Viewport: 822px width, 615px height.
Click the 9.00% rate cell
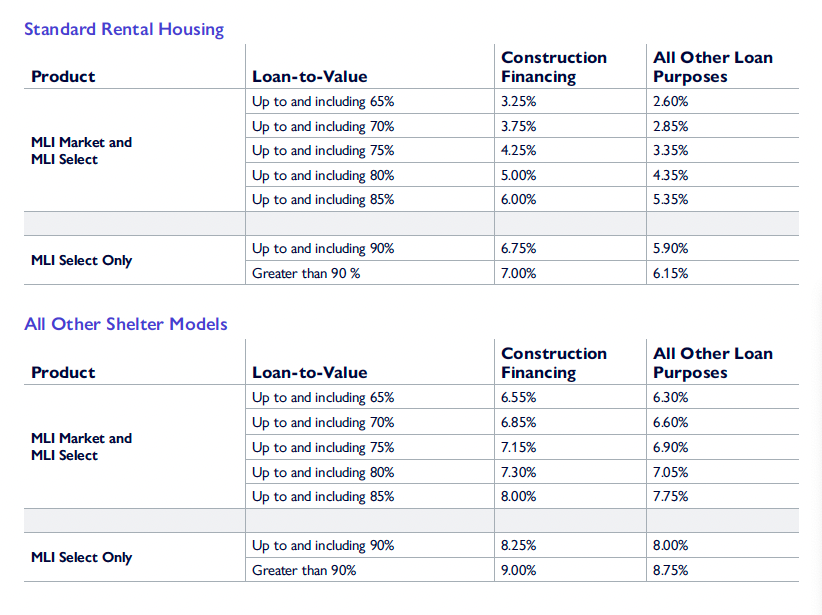click(x=519, y=570)
